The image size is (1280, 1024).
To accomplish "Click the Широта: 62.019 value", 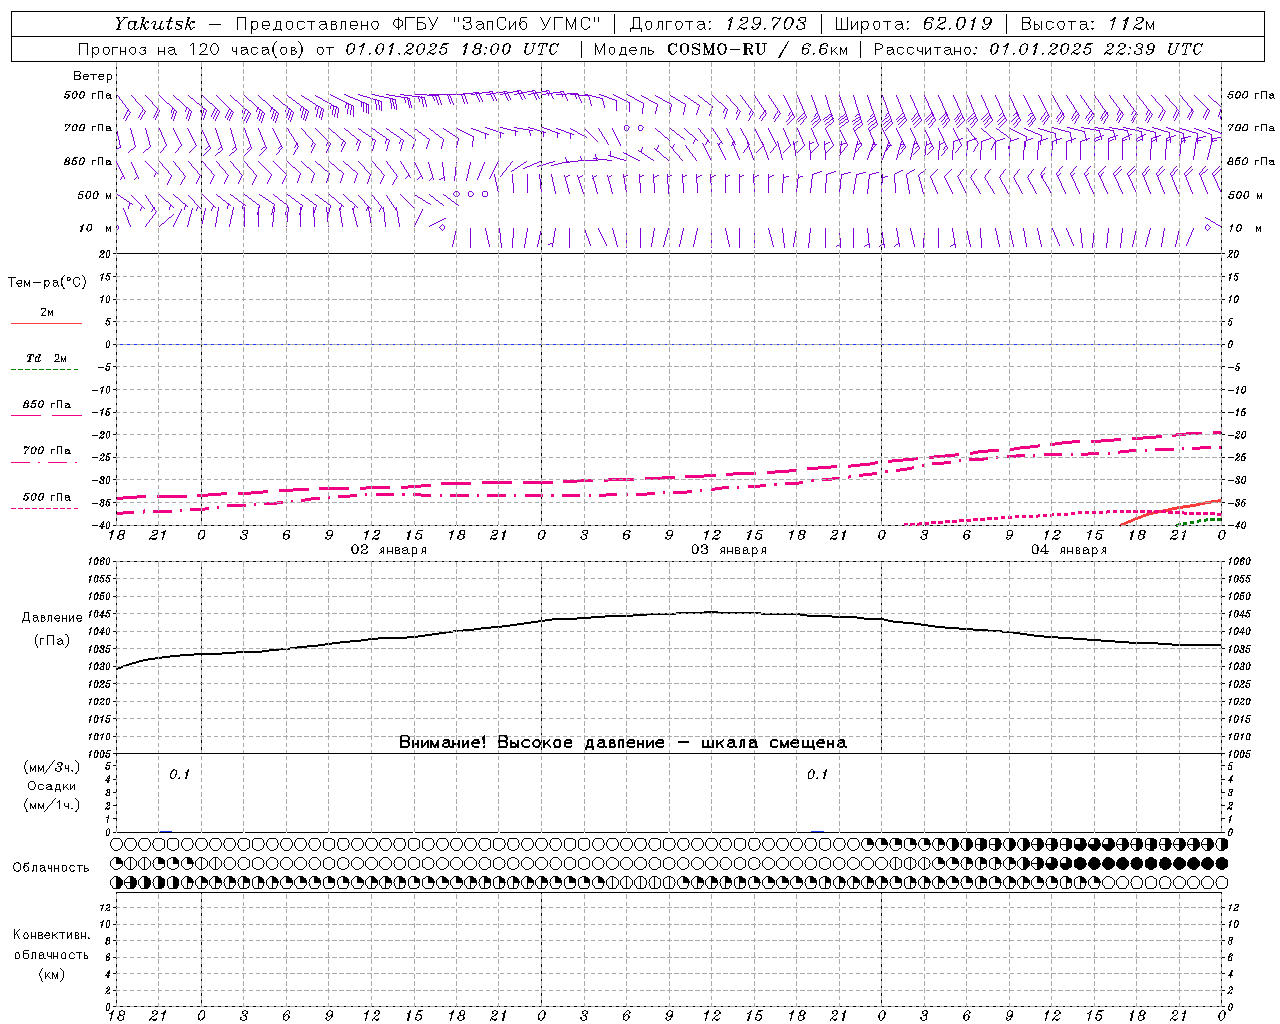I will 913,24.
